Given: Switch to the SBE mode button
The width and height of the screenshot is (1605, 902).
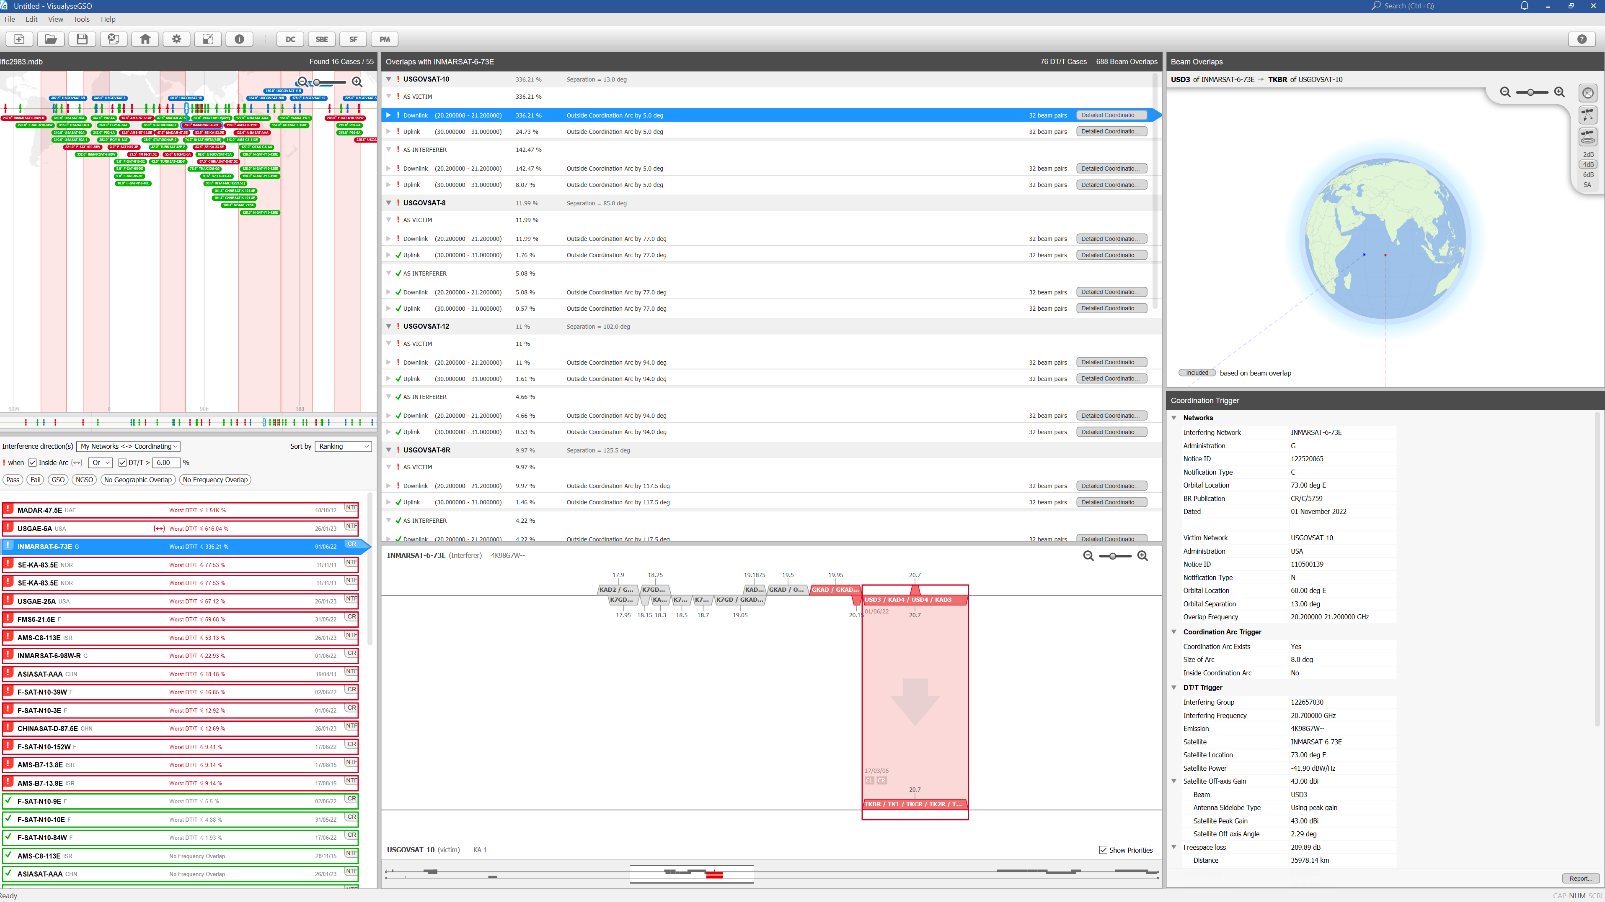Looking at the screenshot, I should click(321, 39).
